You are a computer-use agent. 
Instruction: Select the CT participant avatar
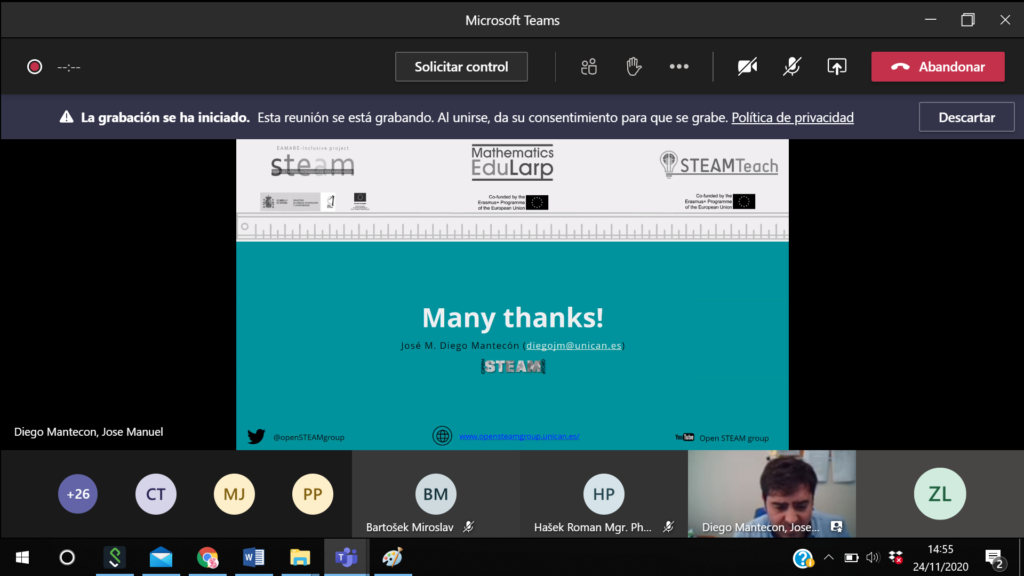[156, 494]
